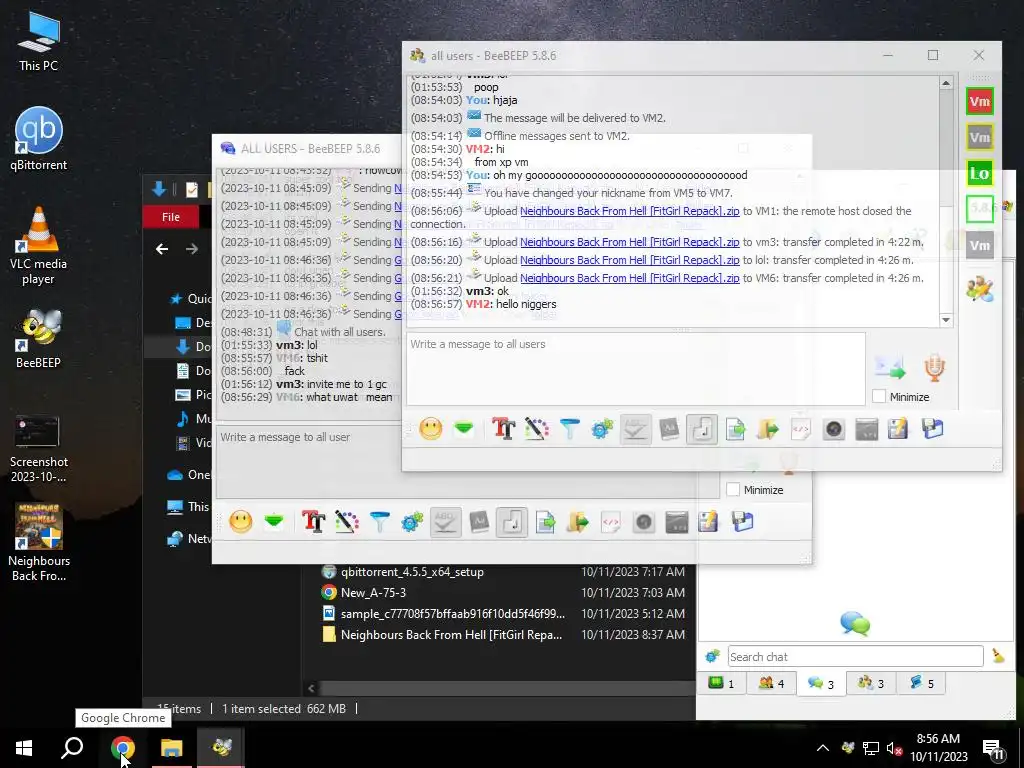The height and width of the screenshot is (768, 1024).
Task: Toggle music-note button in back ALL USERS window
Action: [x=512, y=522]
